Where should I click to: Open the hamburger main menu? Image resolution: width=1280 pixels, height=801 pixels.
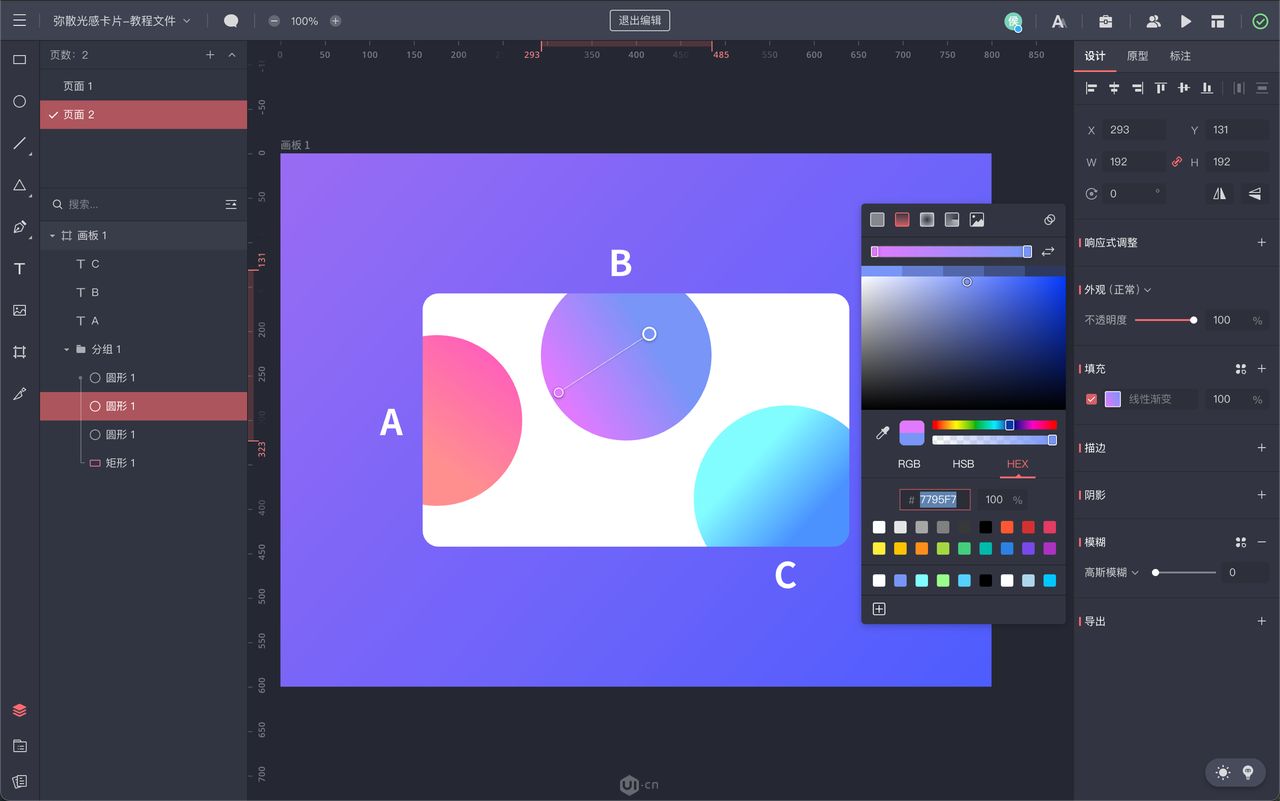pos(19,20)
